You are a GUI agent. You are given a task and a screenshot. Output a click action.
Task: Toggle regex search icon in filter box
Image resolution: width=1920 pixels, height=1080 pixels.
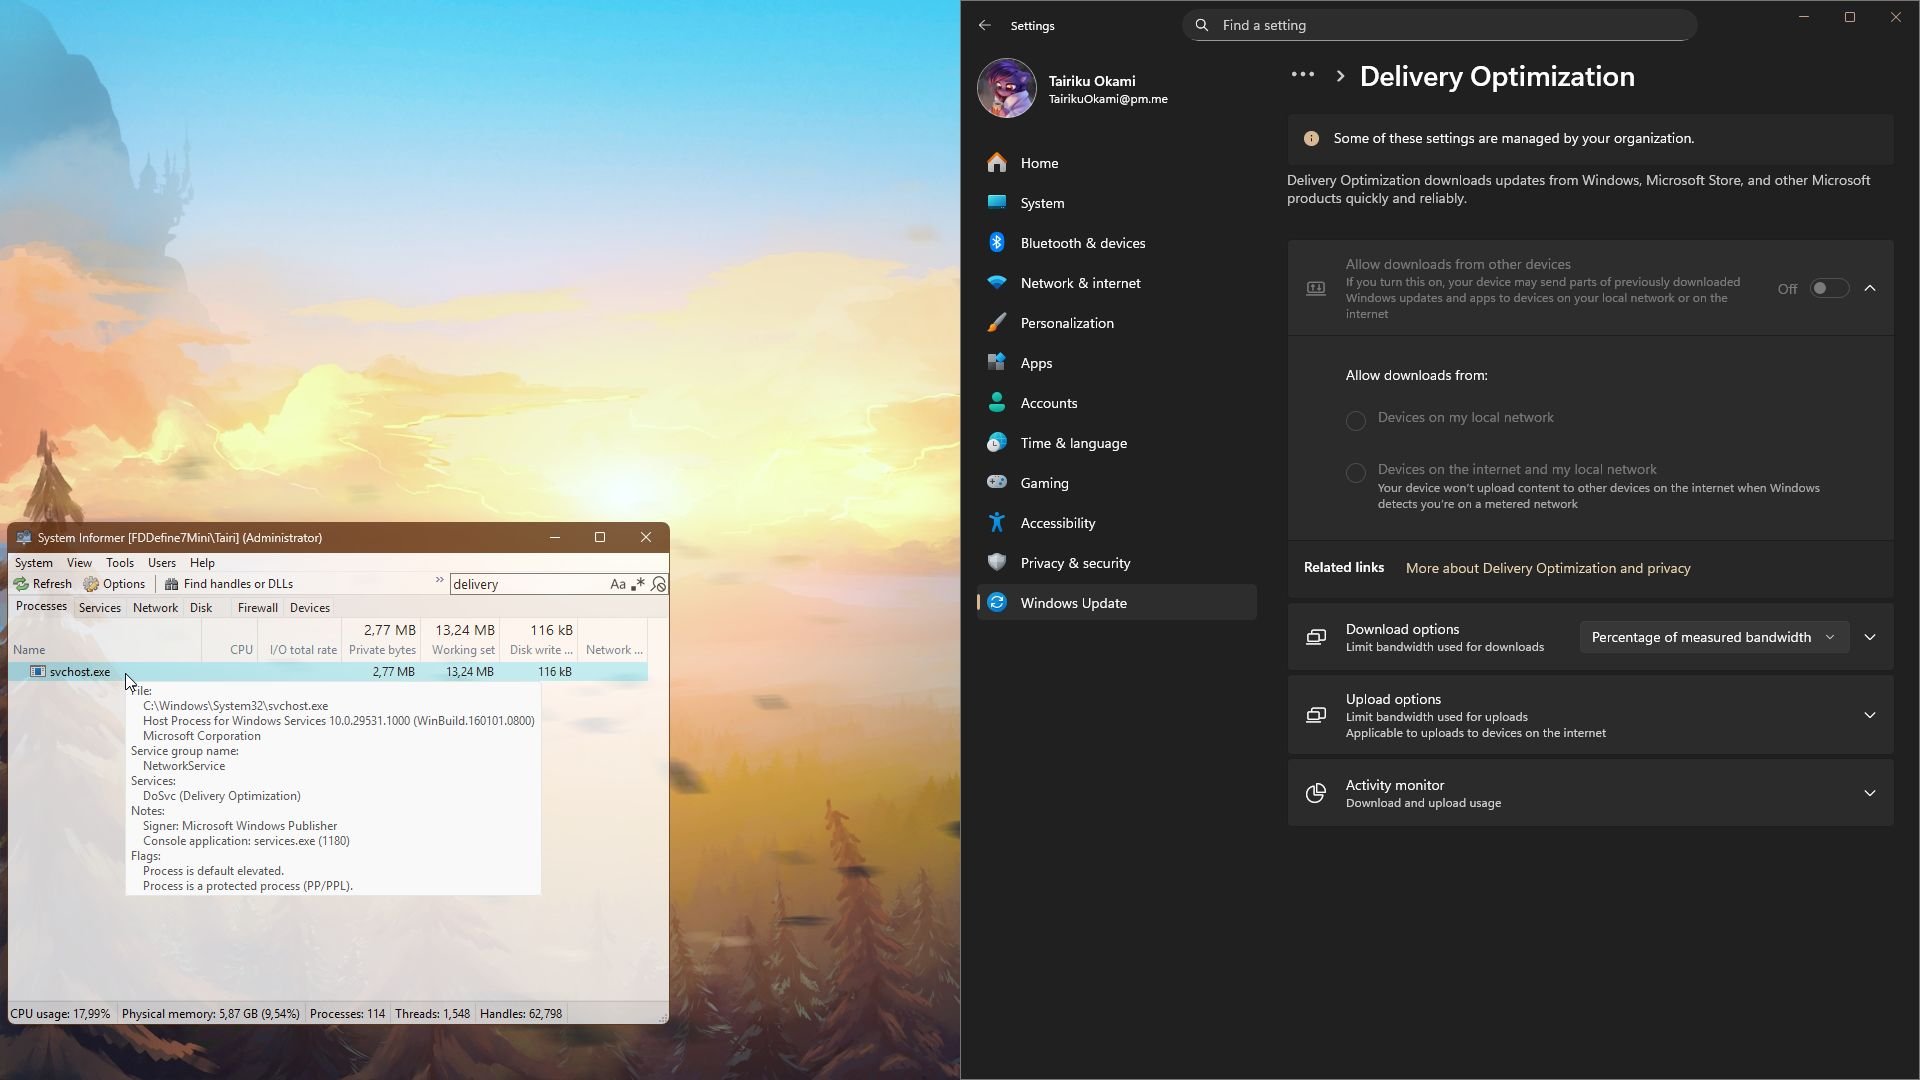tap(638, 584)
